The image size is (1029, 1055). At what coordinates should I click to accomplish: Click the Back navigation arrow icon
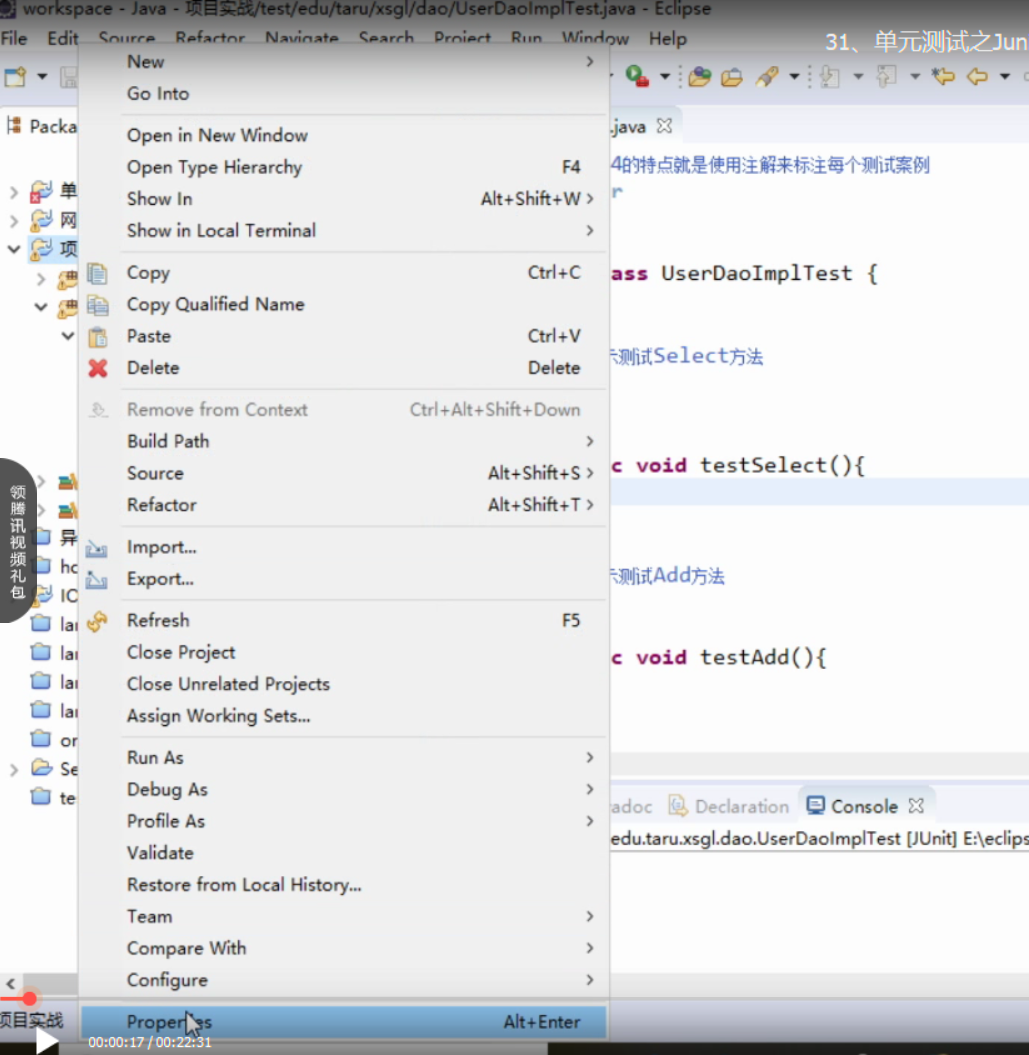point(977,77)
